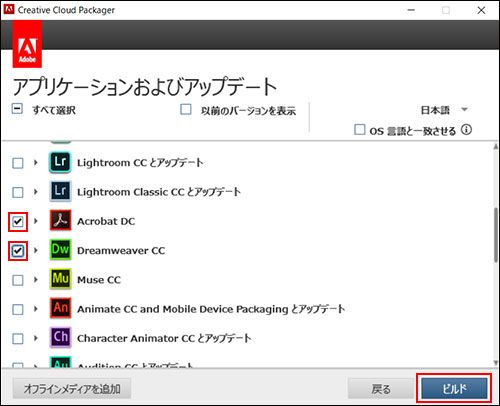Click the 戻る back button
The height and width of the screenshot is (406, 500).
381,389
